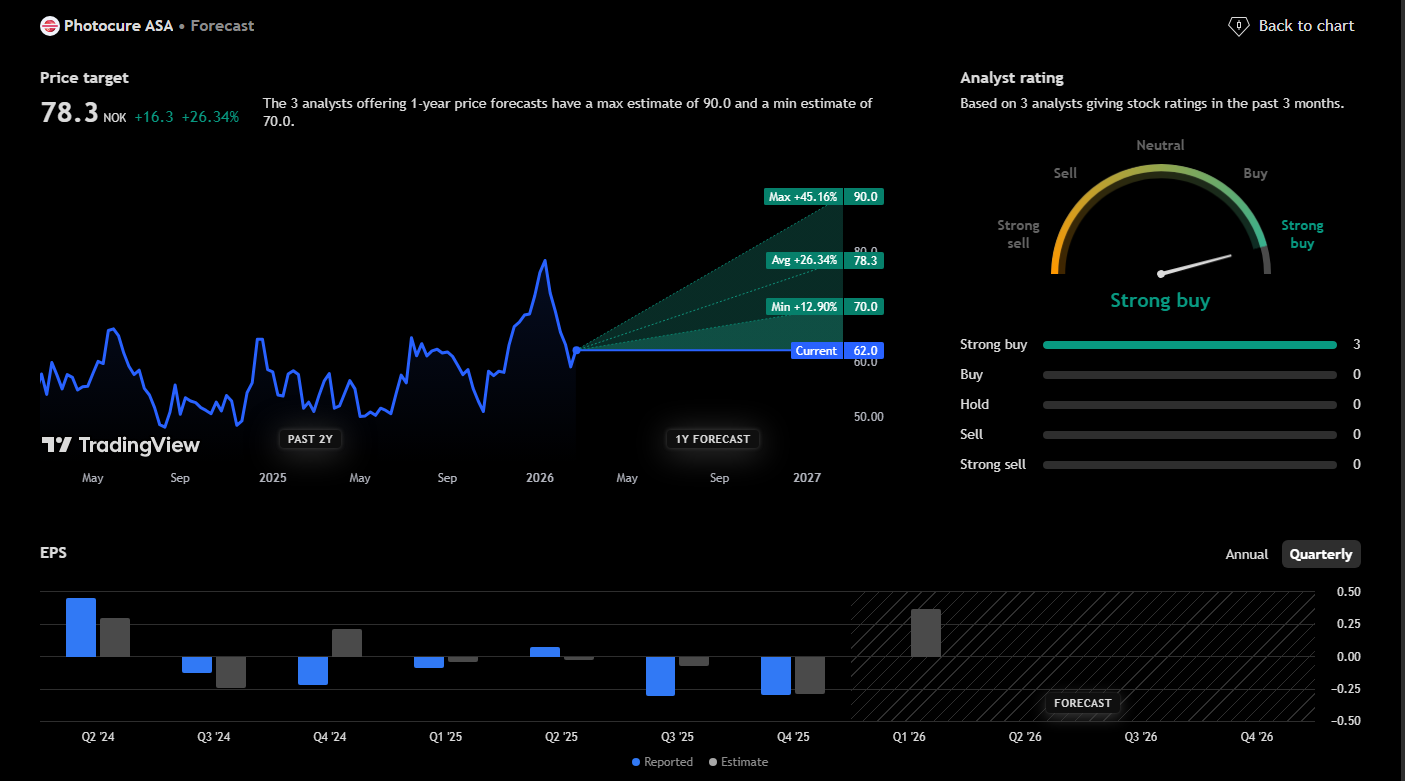Click the analyst rating gauge needle
Viewport: 1405px width, 781px height.
1195,265
